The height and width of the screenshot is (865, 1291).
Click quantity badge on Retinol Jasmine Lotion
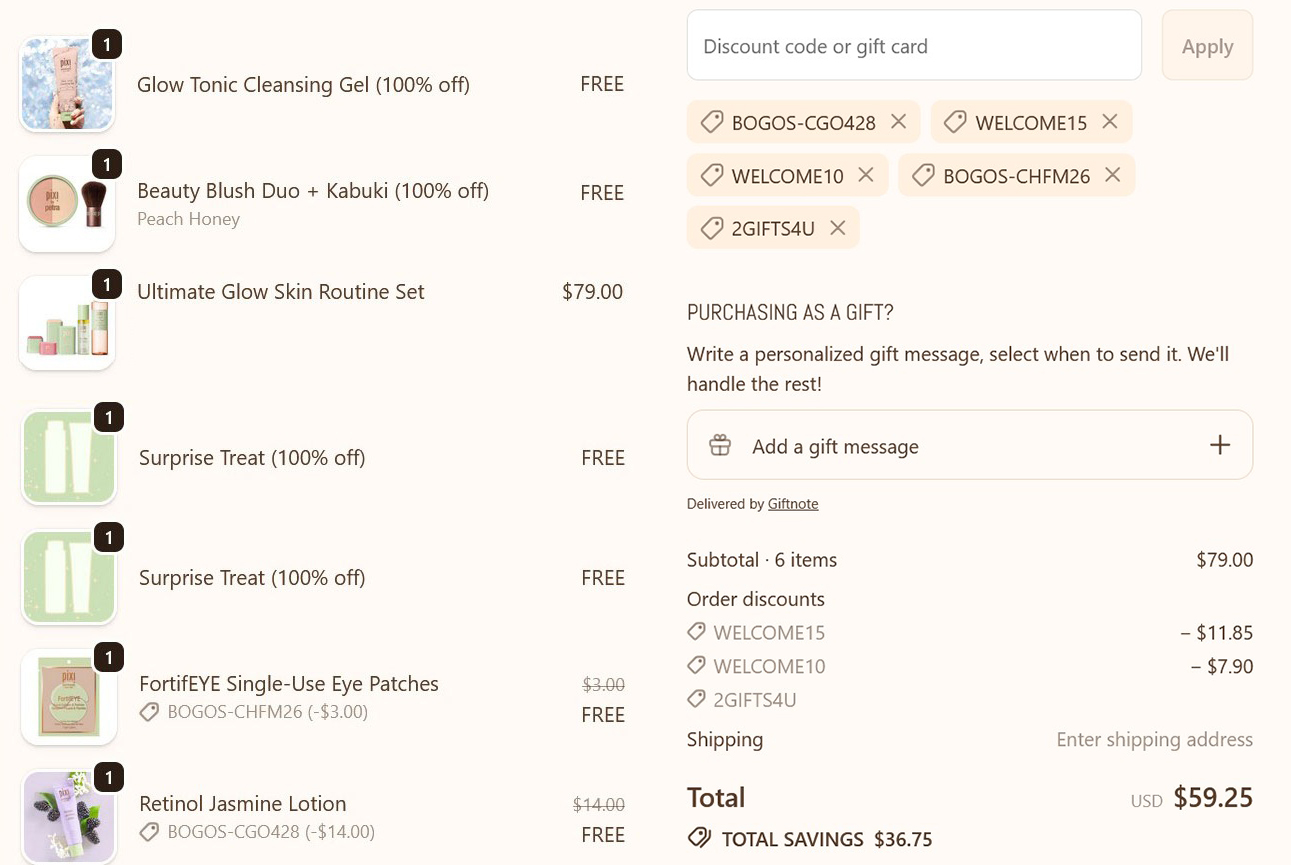pos(109,777)
